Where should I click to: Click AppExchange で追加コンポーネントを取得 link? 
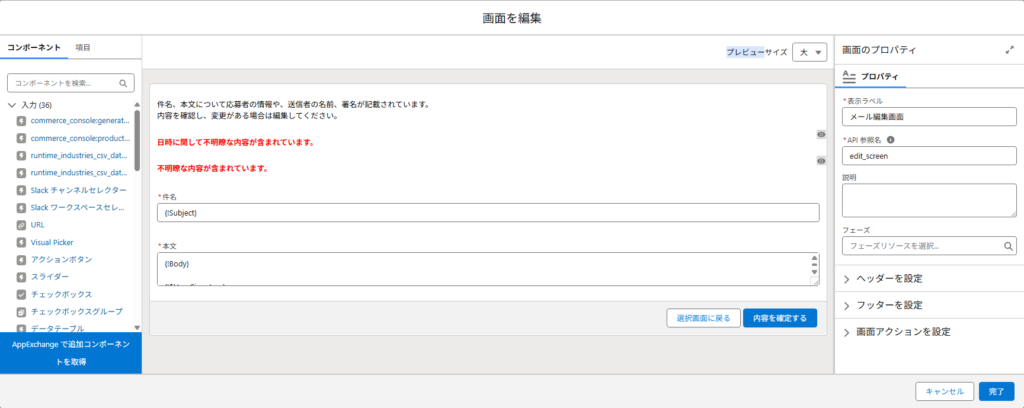pyautogui.click(x=70, y=352)
